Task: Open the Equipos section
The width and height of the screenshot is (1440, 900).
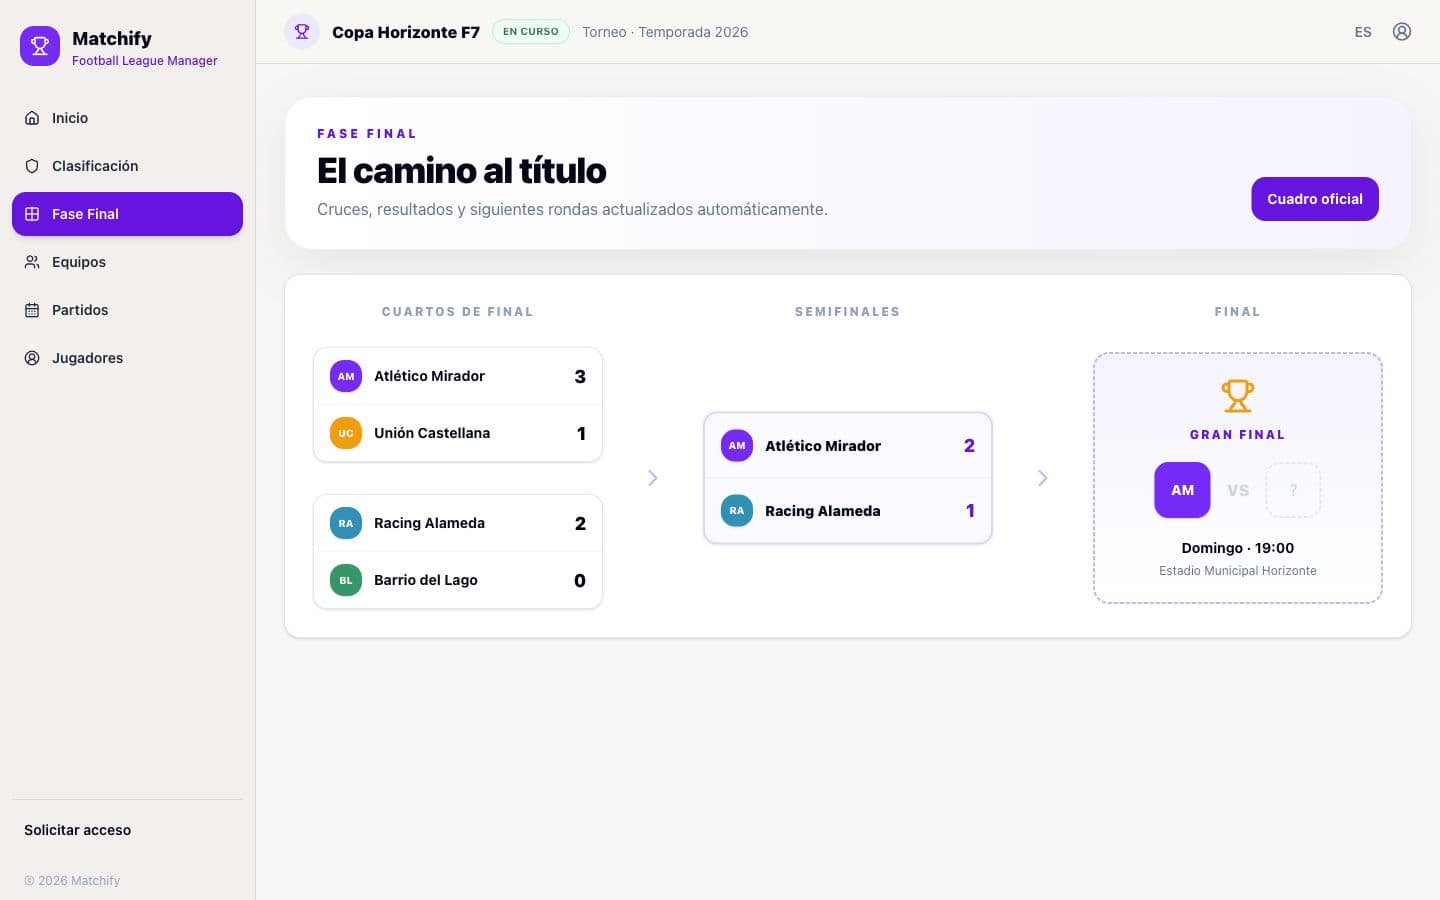Action: [127, 262]
